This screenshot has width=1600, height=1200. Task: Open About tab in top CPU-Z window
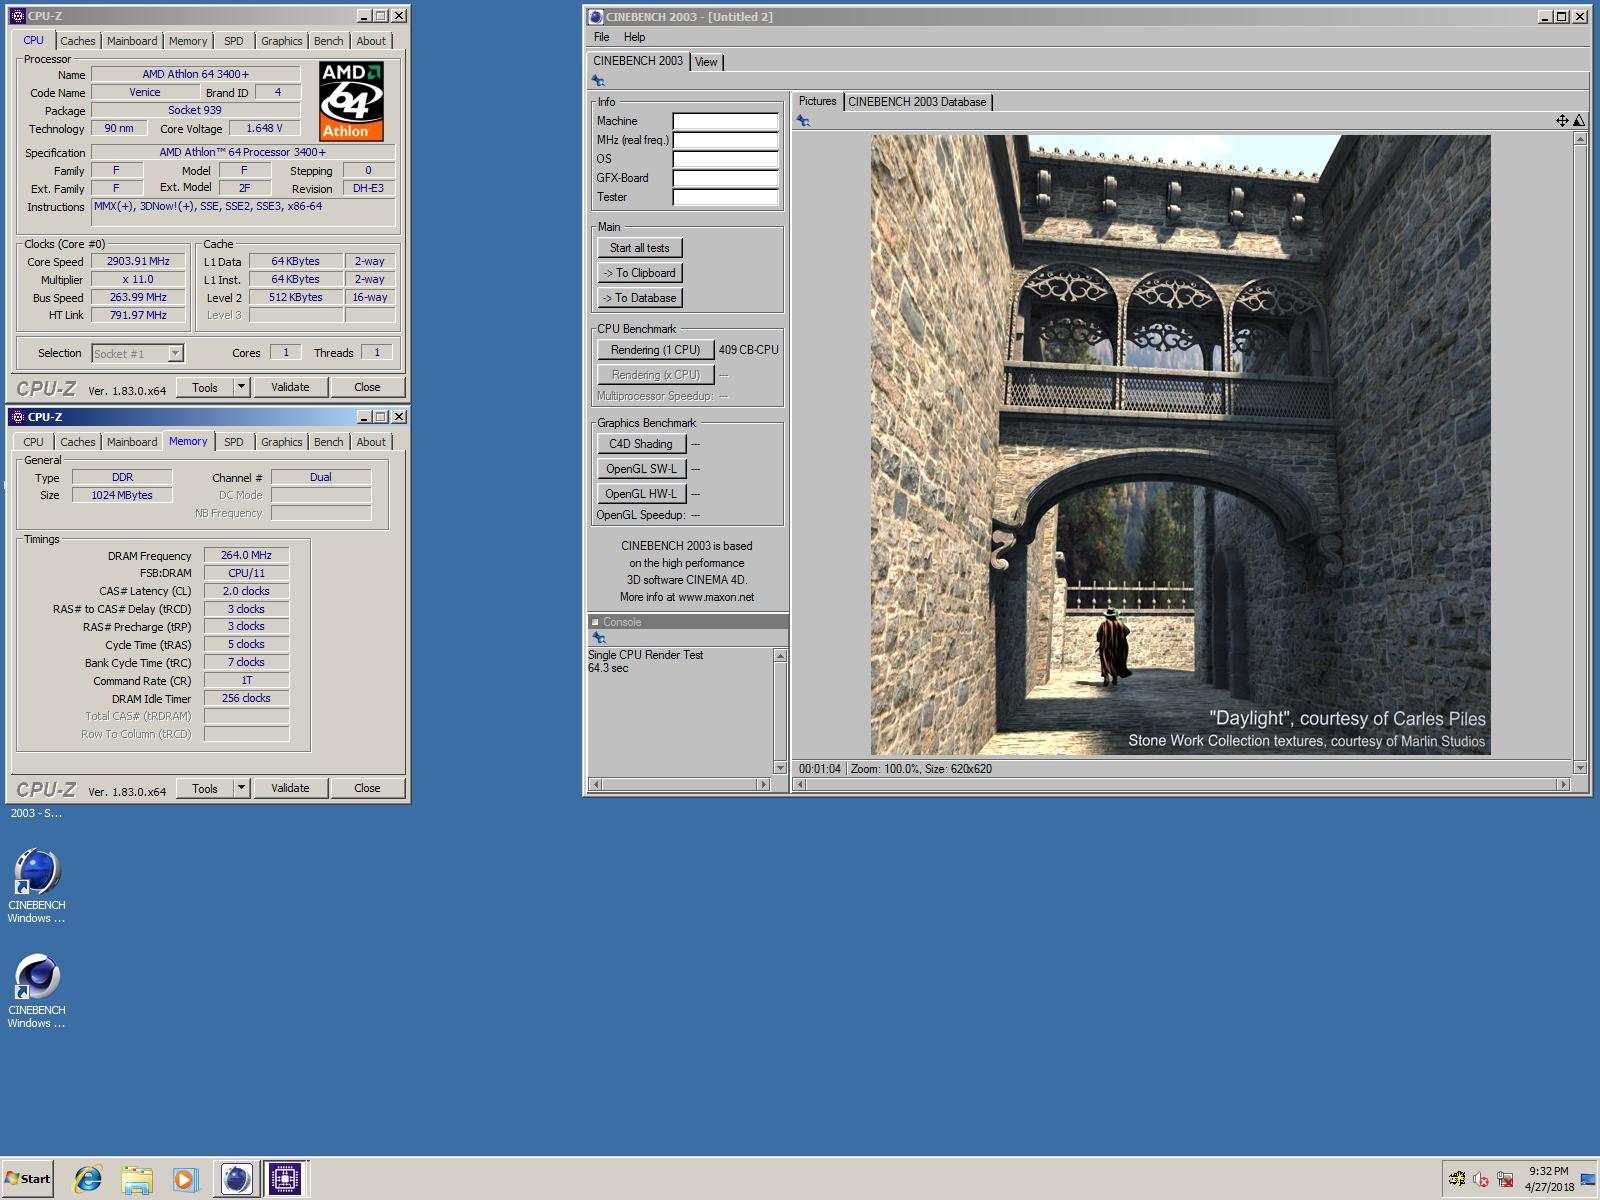point(371,41)
